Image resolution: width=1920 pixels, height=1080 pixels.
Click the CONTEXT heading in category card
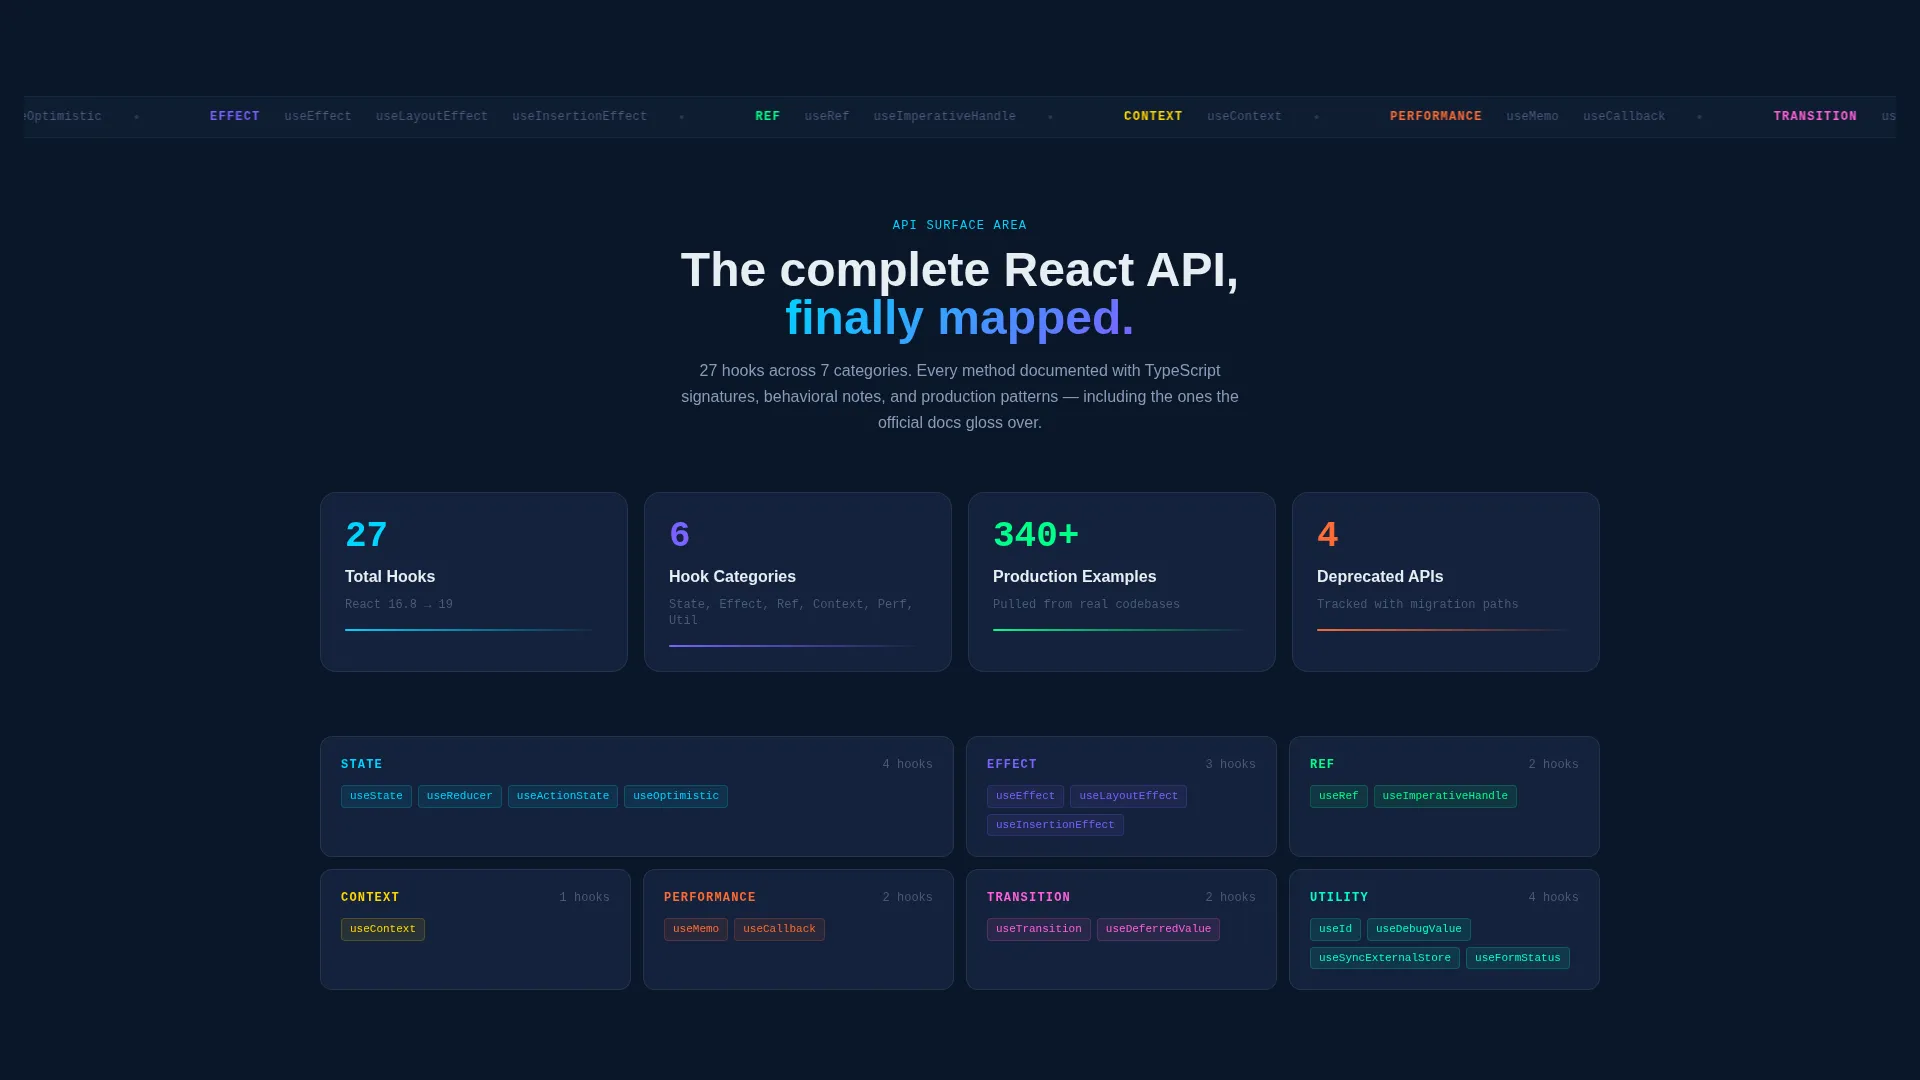[x=370, y=897]
